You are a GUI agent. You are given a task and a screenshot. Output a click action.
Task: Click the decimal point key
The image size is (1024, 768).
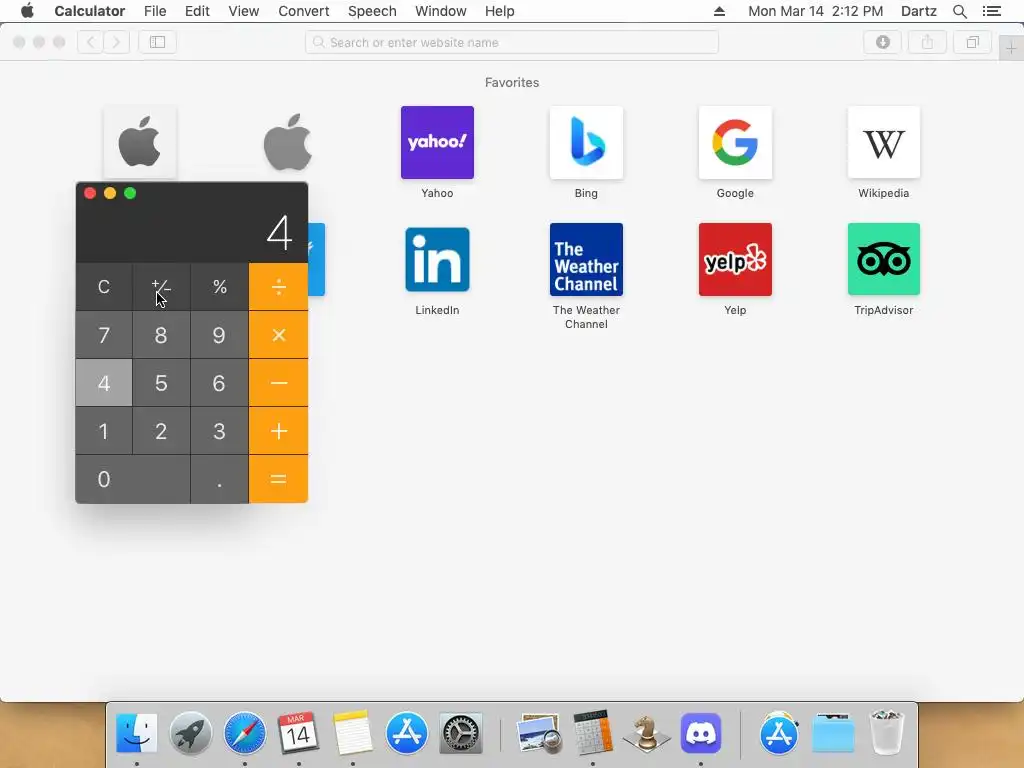click(219, 479)
